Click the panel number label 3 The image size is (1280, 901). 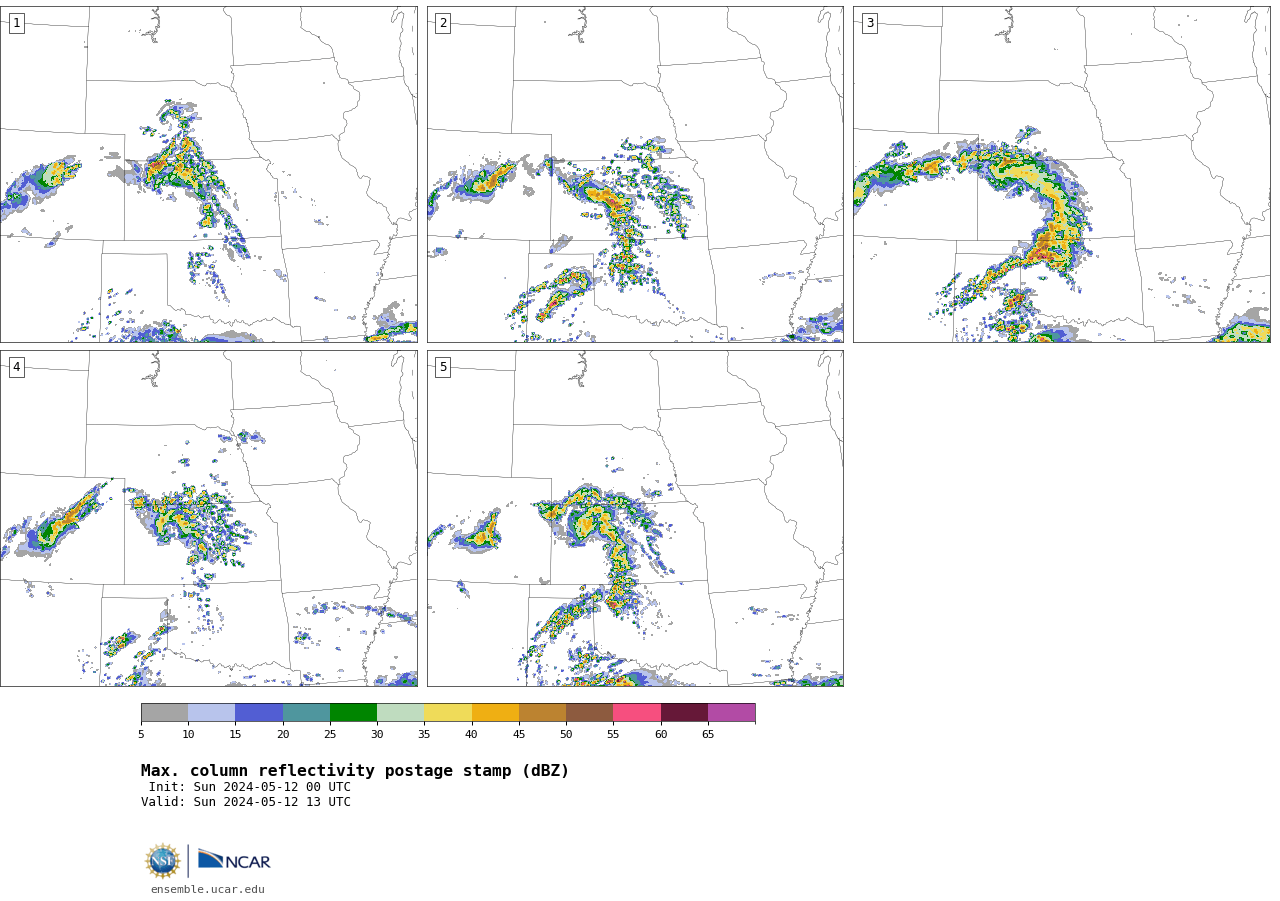pyautogui.click(x=869, y=23)
